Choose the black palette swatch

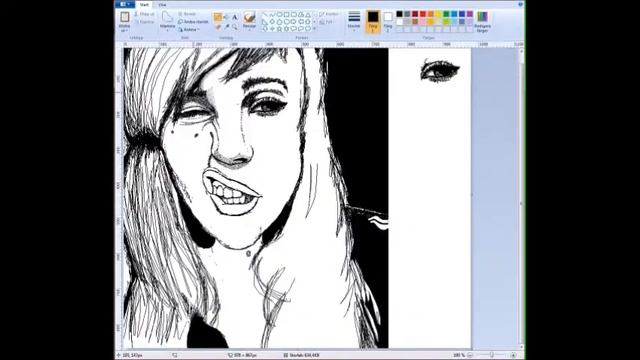coord(399,14)
